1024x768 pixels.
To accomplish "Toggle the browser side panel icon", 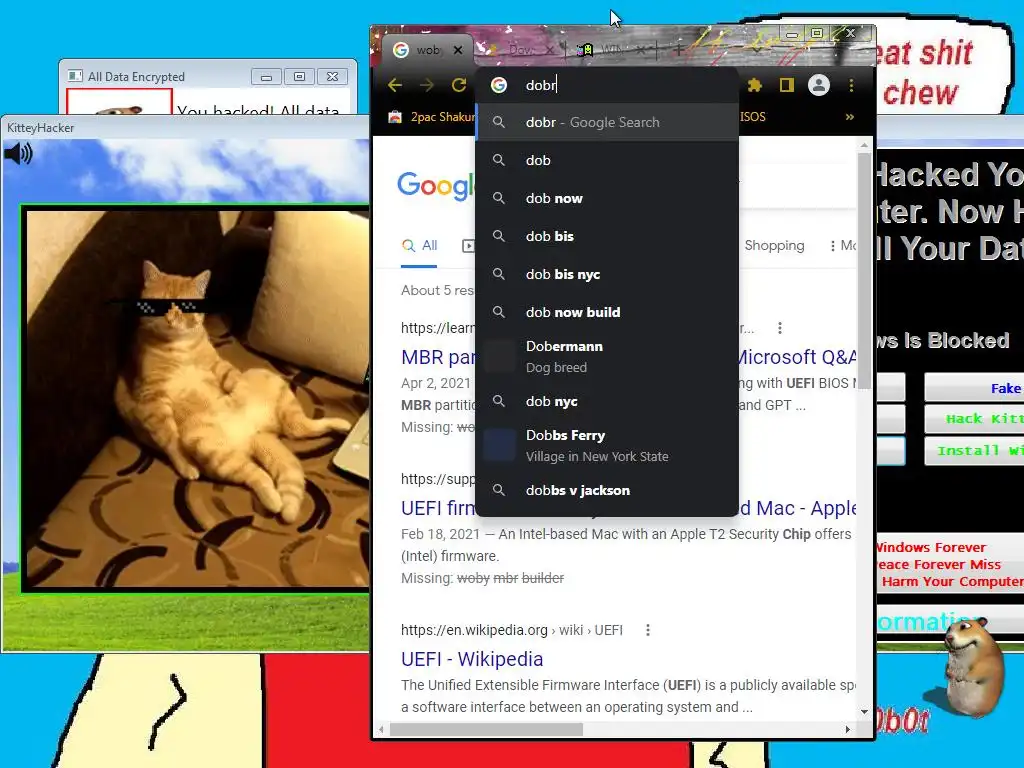I will coord(787,85).
